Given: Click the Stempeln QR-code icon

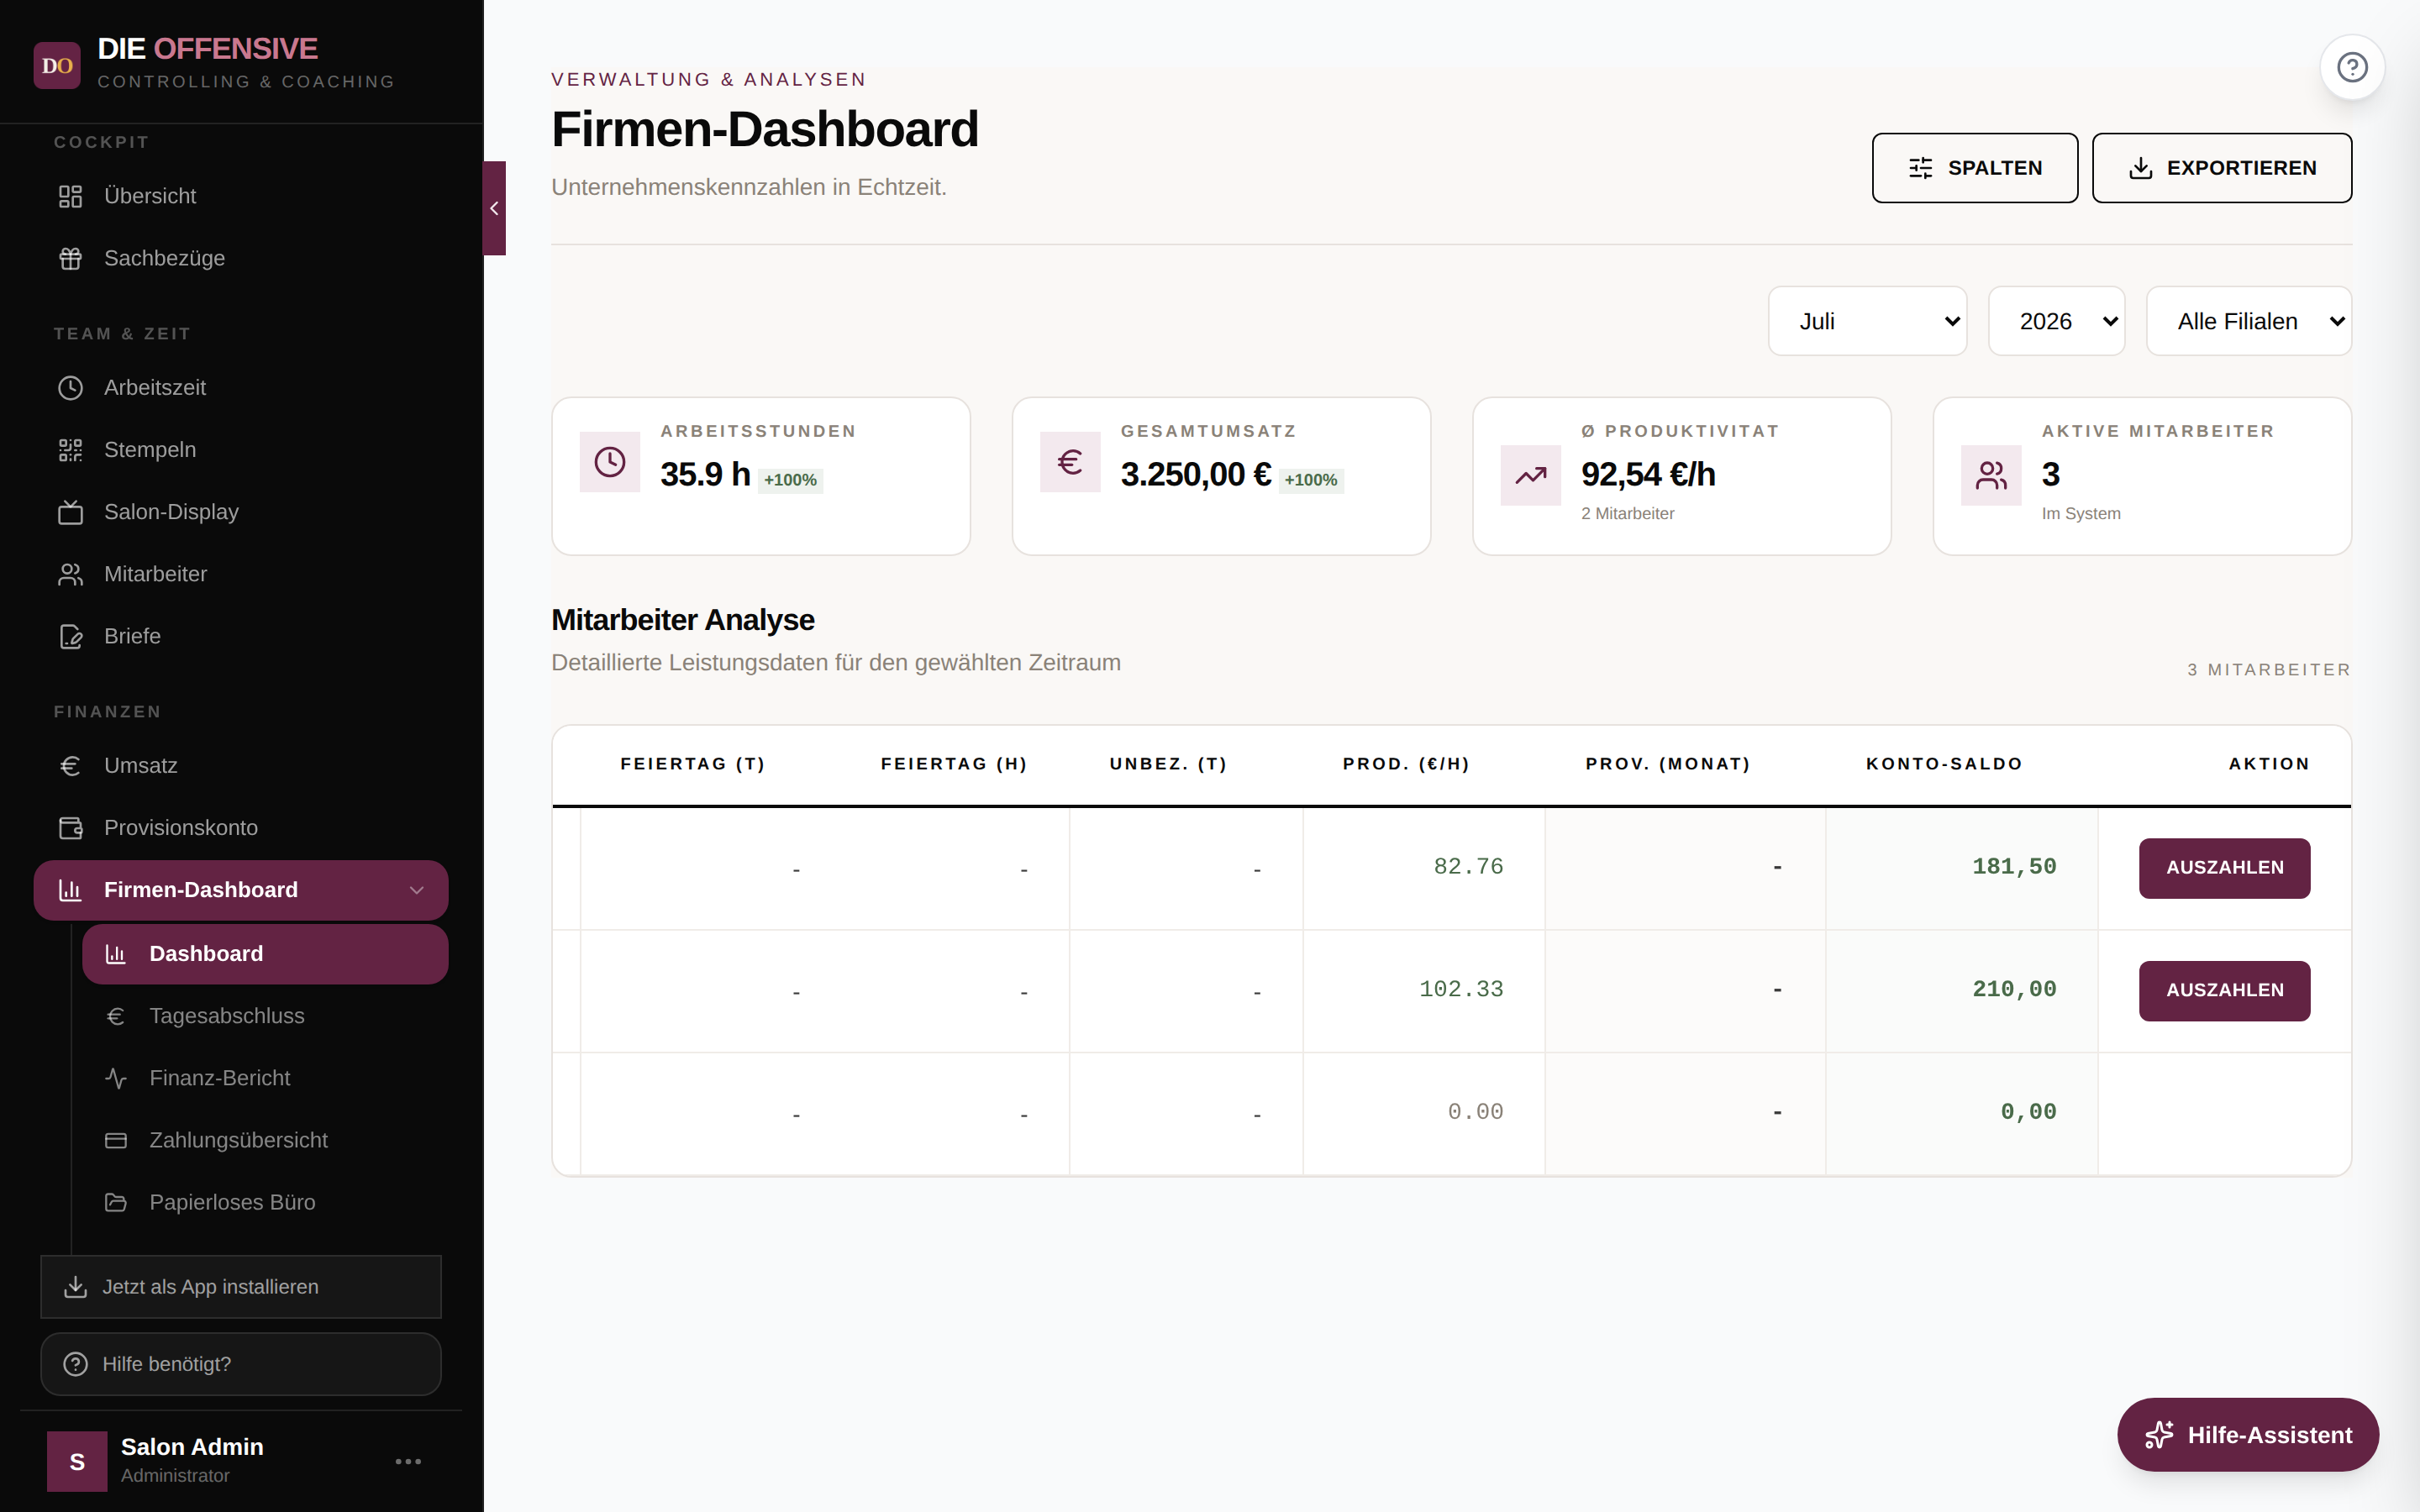Looking at the screenshot, I should pyautogui.click(x=70, y=450).
